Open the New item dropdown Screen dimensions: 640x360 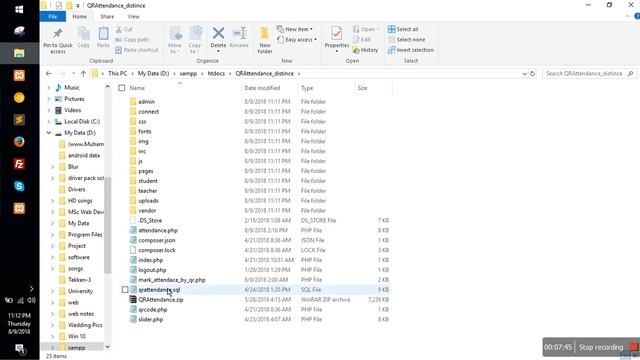pyautogui.click(x=295, y=29)
